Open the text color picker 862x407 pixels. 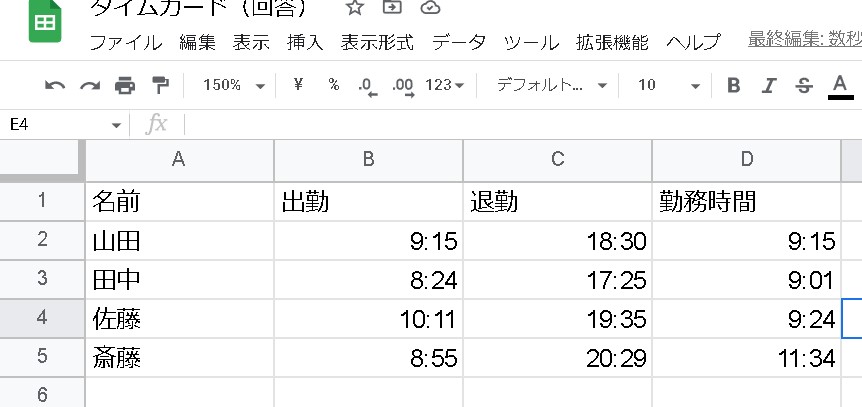(840, 85)
